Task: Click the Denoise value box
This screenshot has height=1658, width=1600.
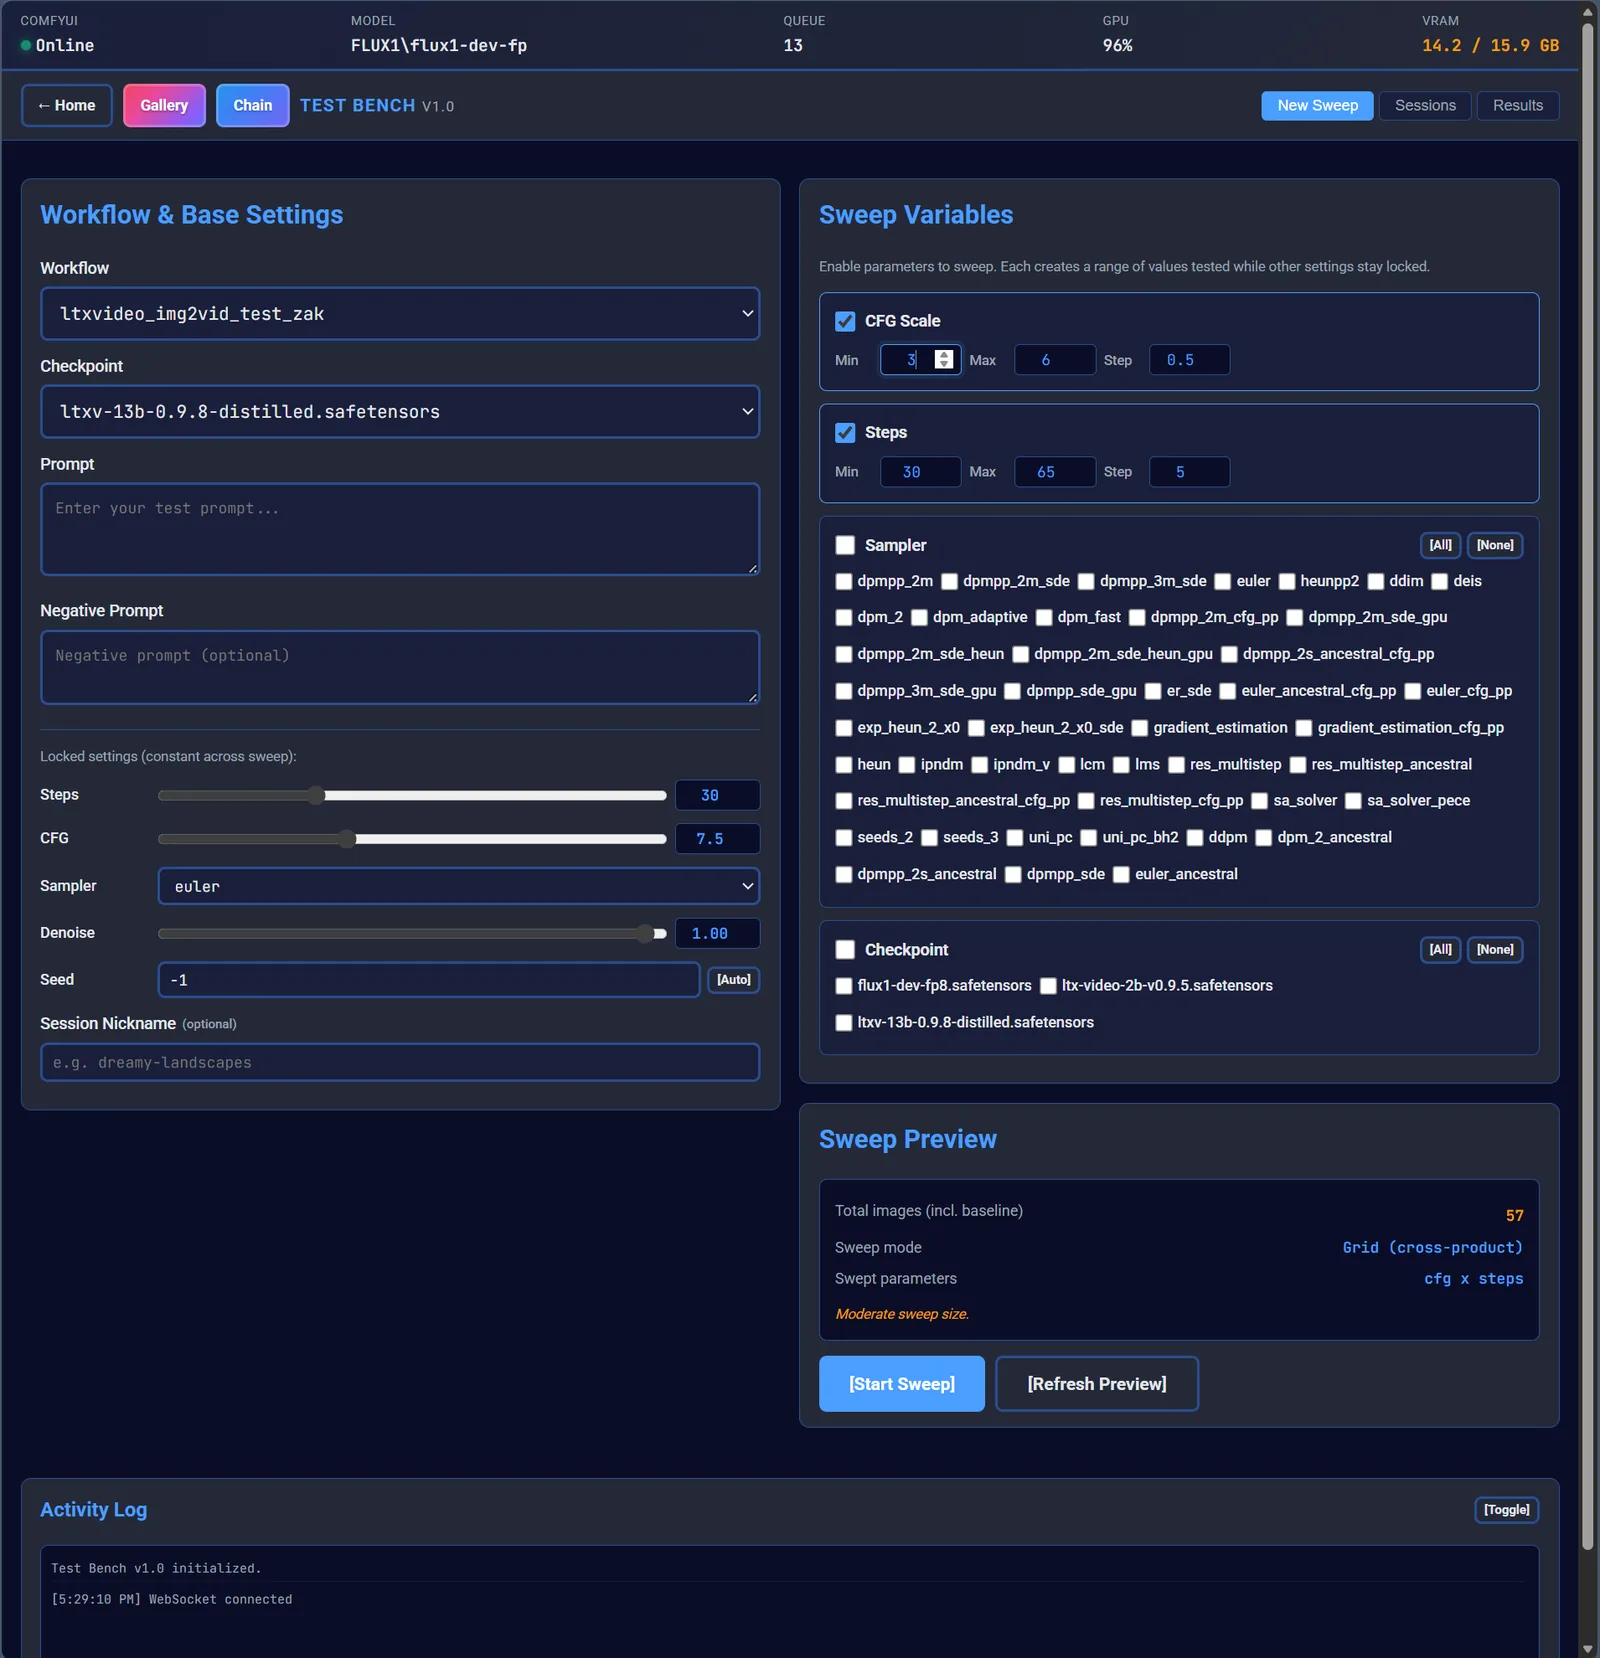Action: [718, 933]
